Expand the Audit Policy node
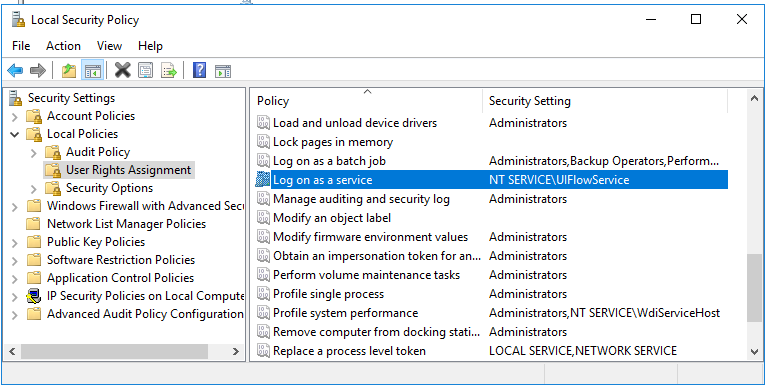The width and height of the screenshot is (766, 385). point(34,153)
